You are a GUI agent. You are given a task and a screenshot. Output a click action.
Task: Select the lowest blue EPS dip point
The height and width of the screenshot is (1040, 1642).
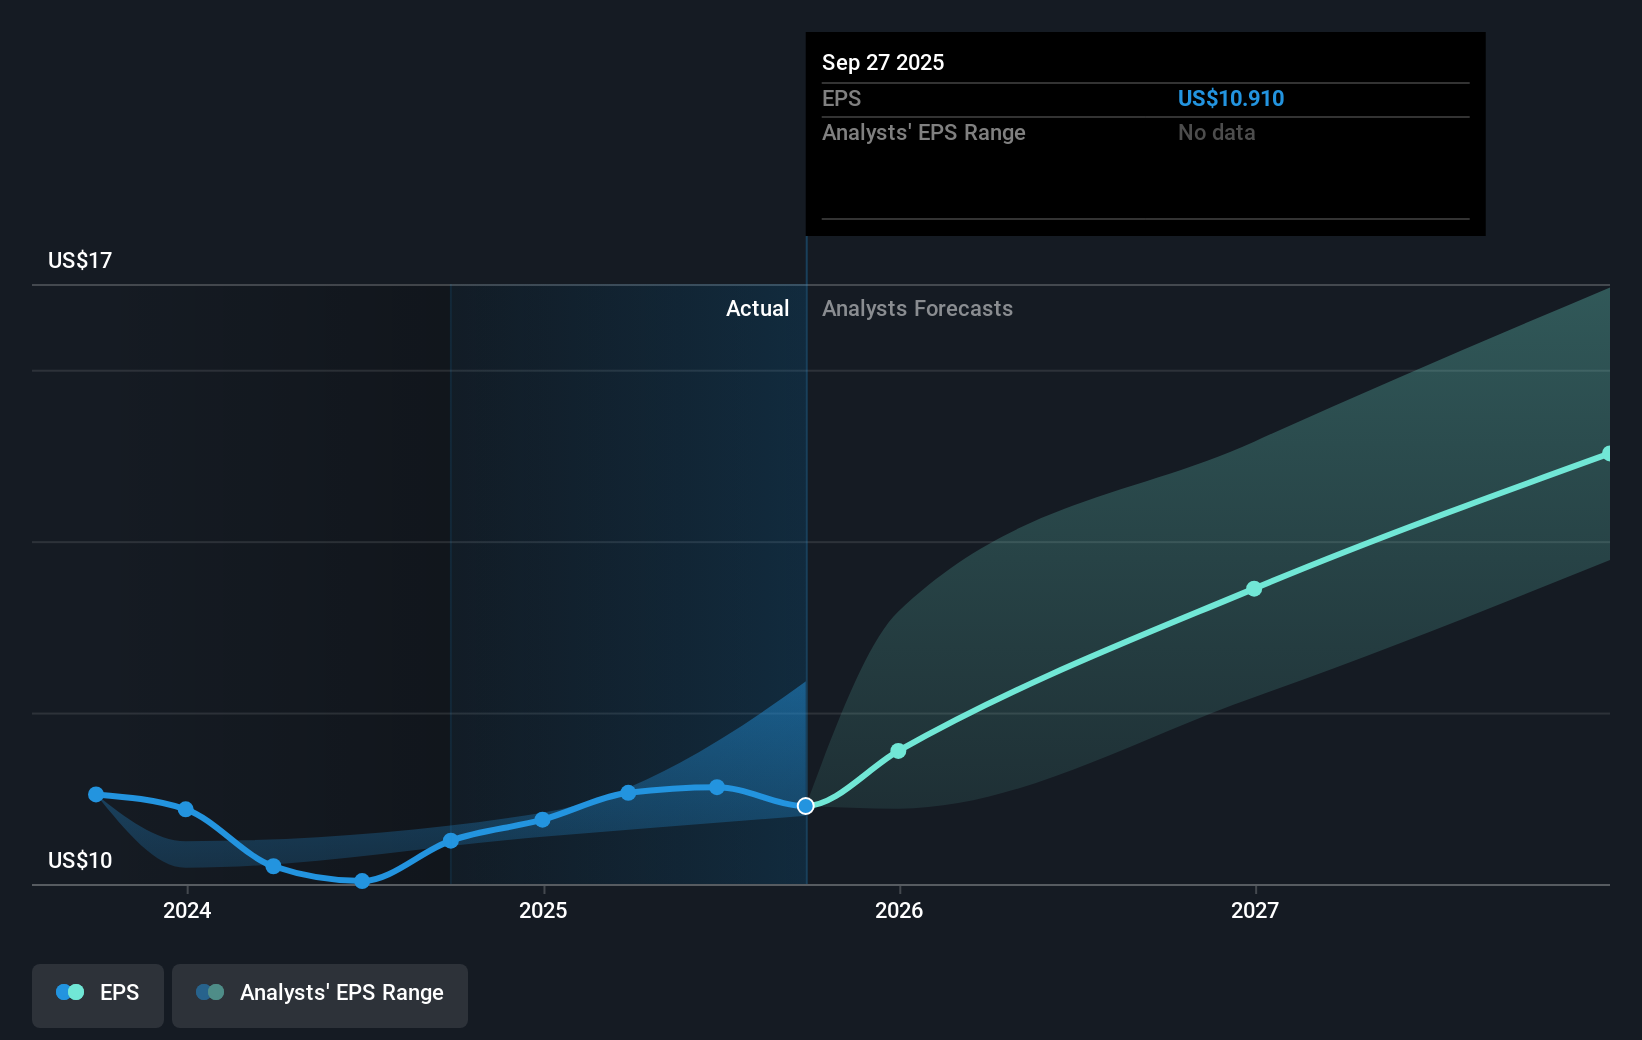(361, 882)
